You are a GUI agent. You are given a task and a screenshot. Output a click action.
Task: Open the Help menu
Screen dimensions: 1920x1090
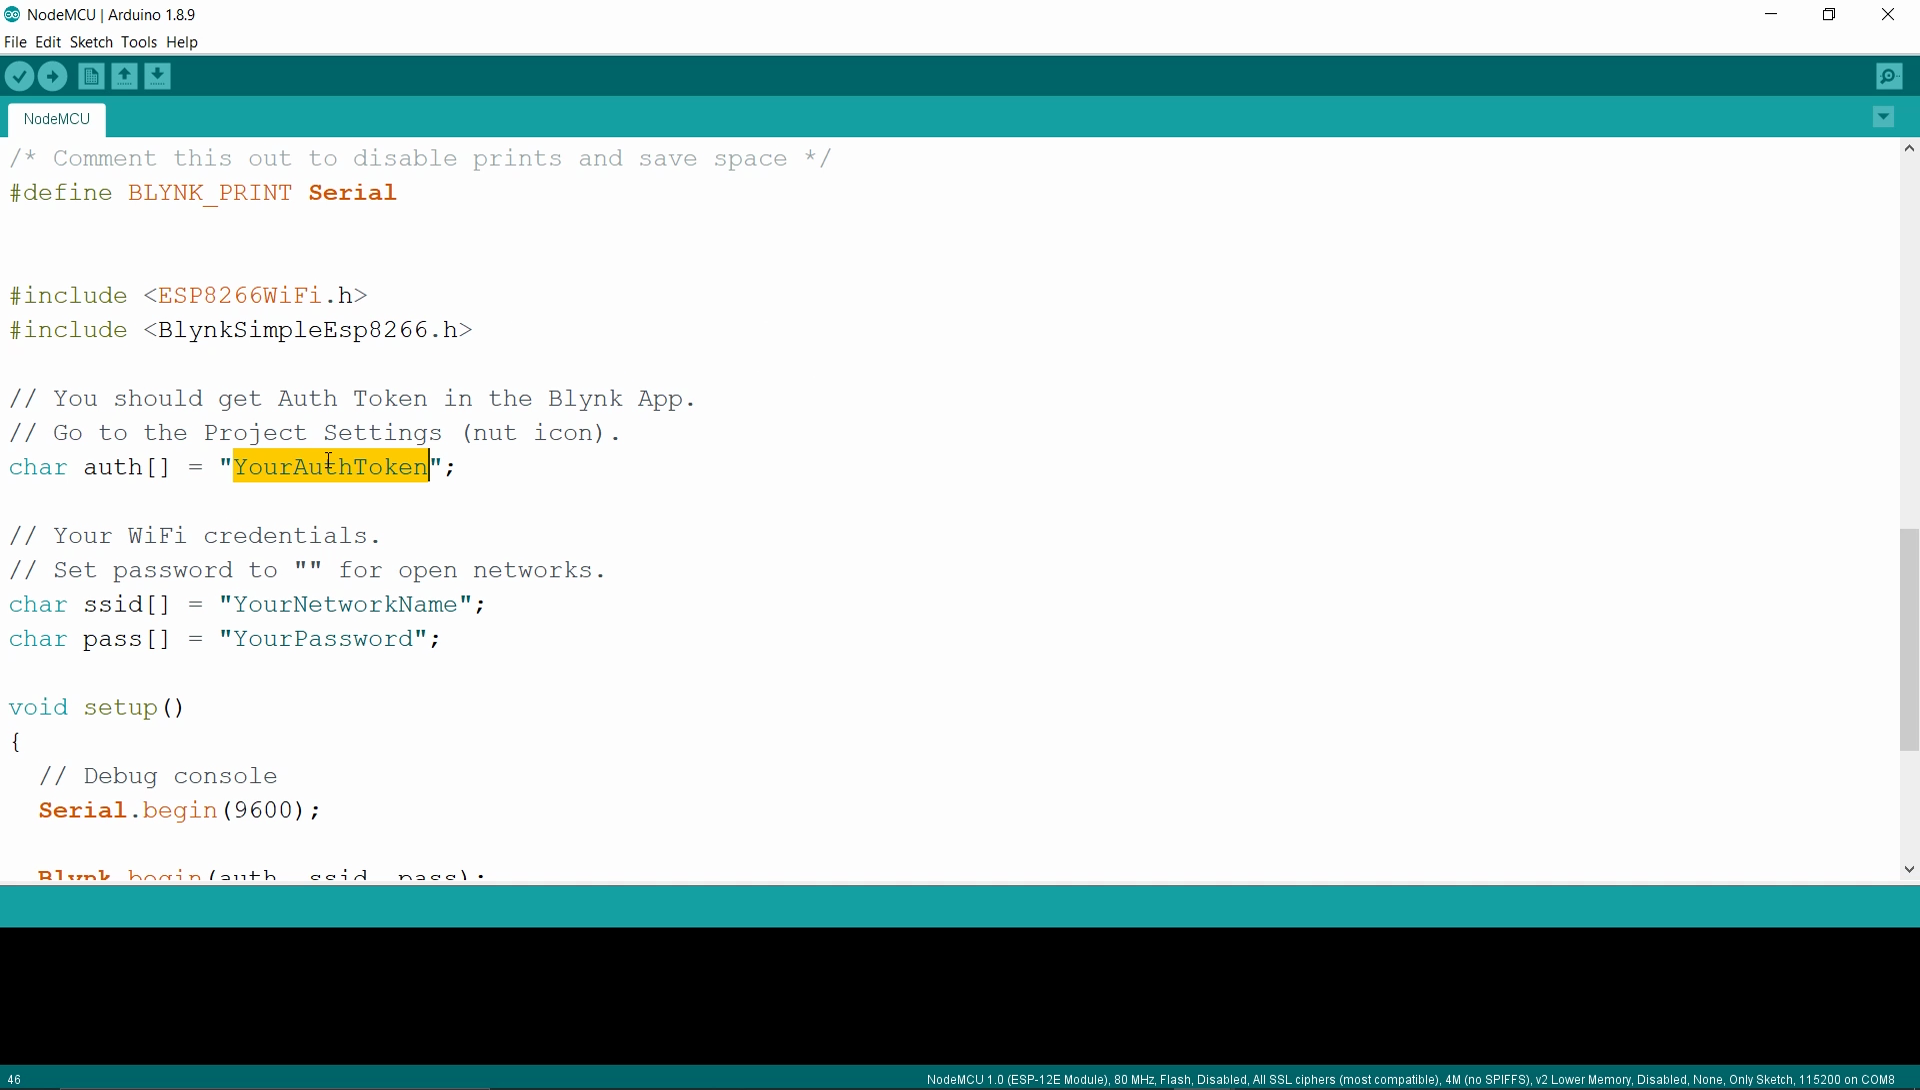(182, 42)
